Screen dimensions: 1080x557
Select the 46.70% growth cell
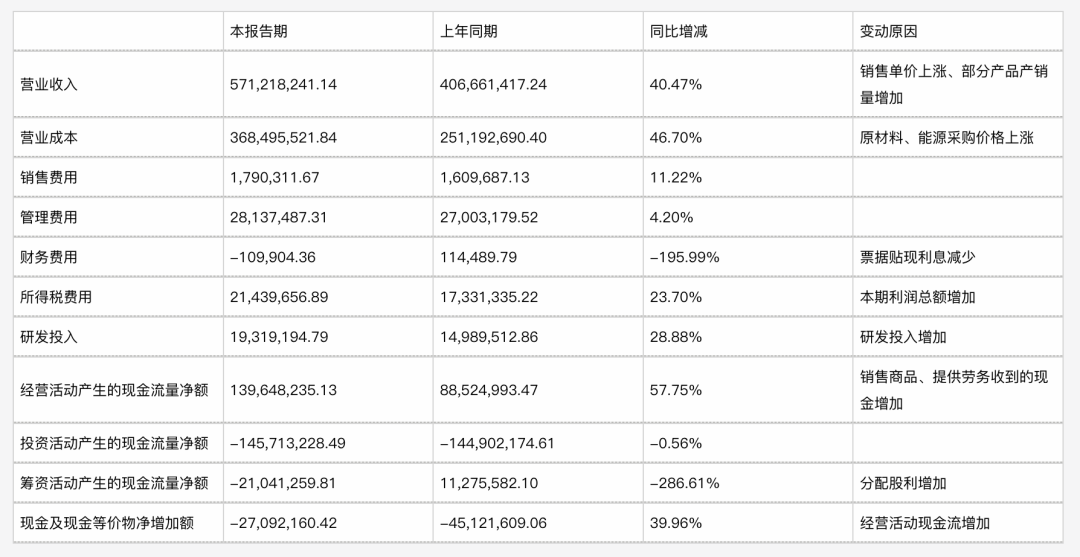(676, 138)
